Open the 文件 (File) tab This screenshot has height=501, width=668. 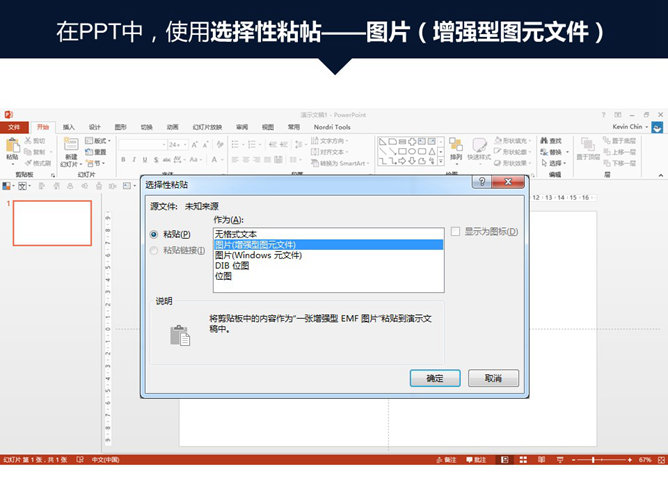click(14, 127)
